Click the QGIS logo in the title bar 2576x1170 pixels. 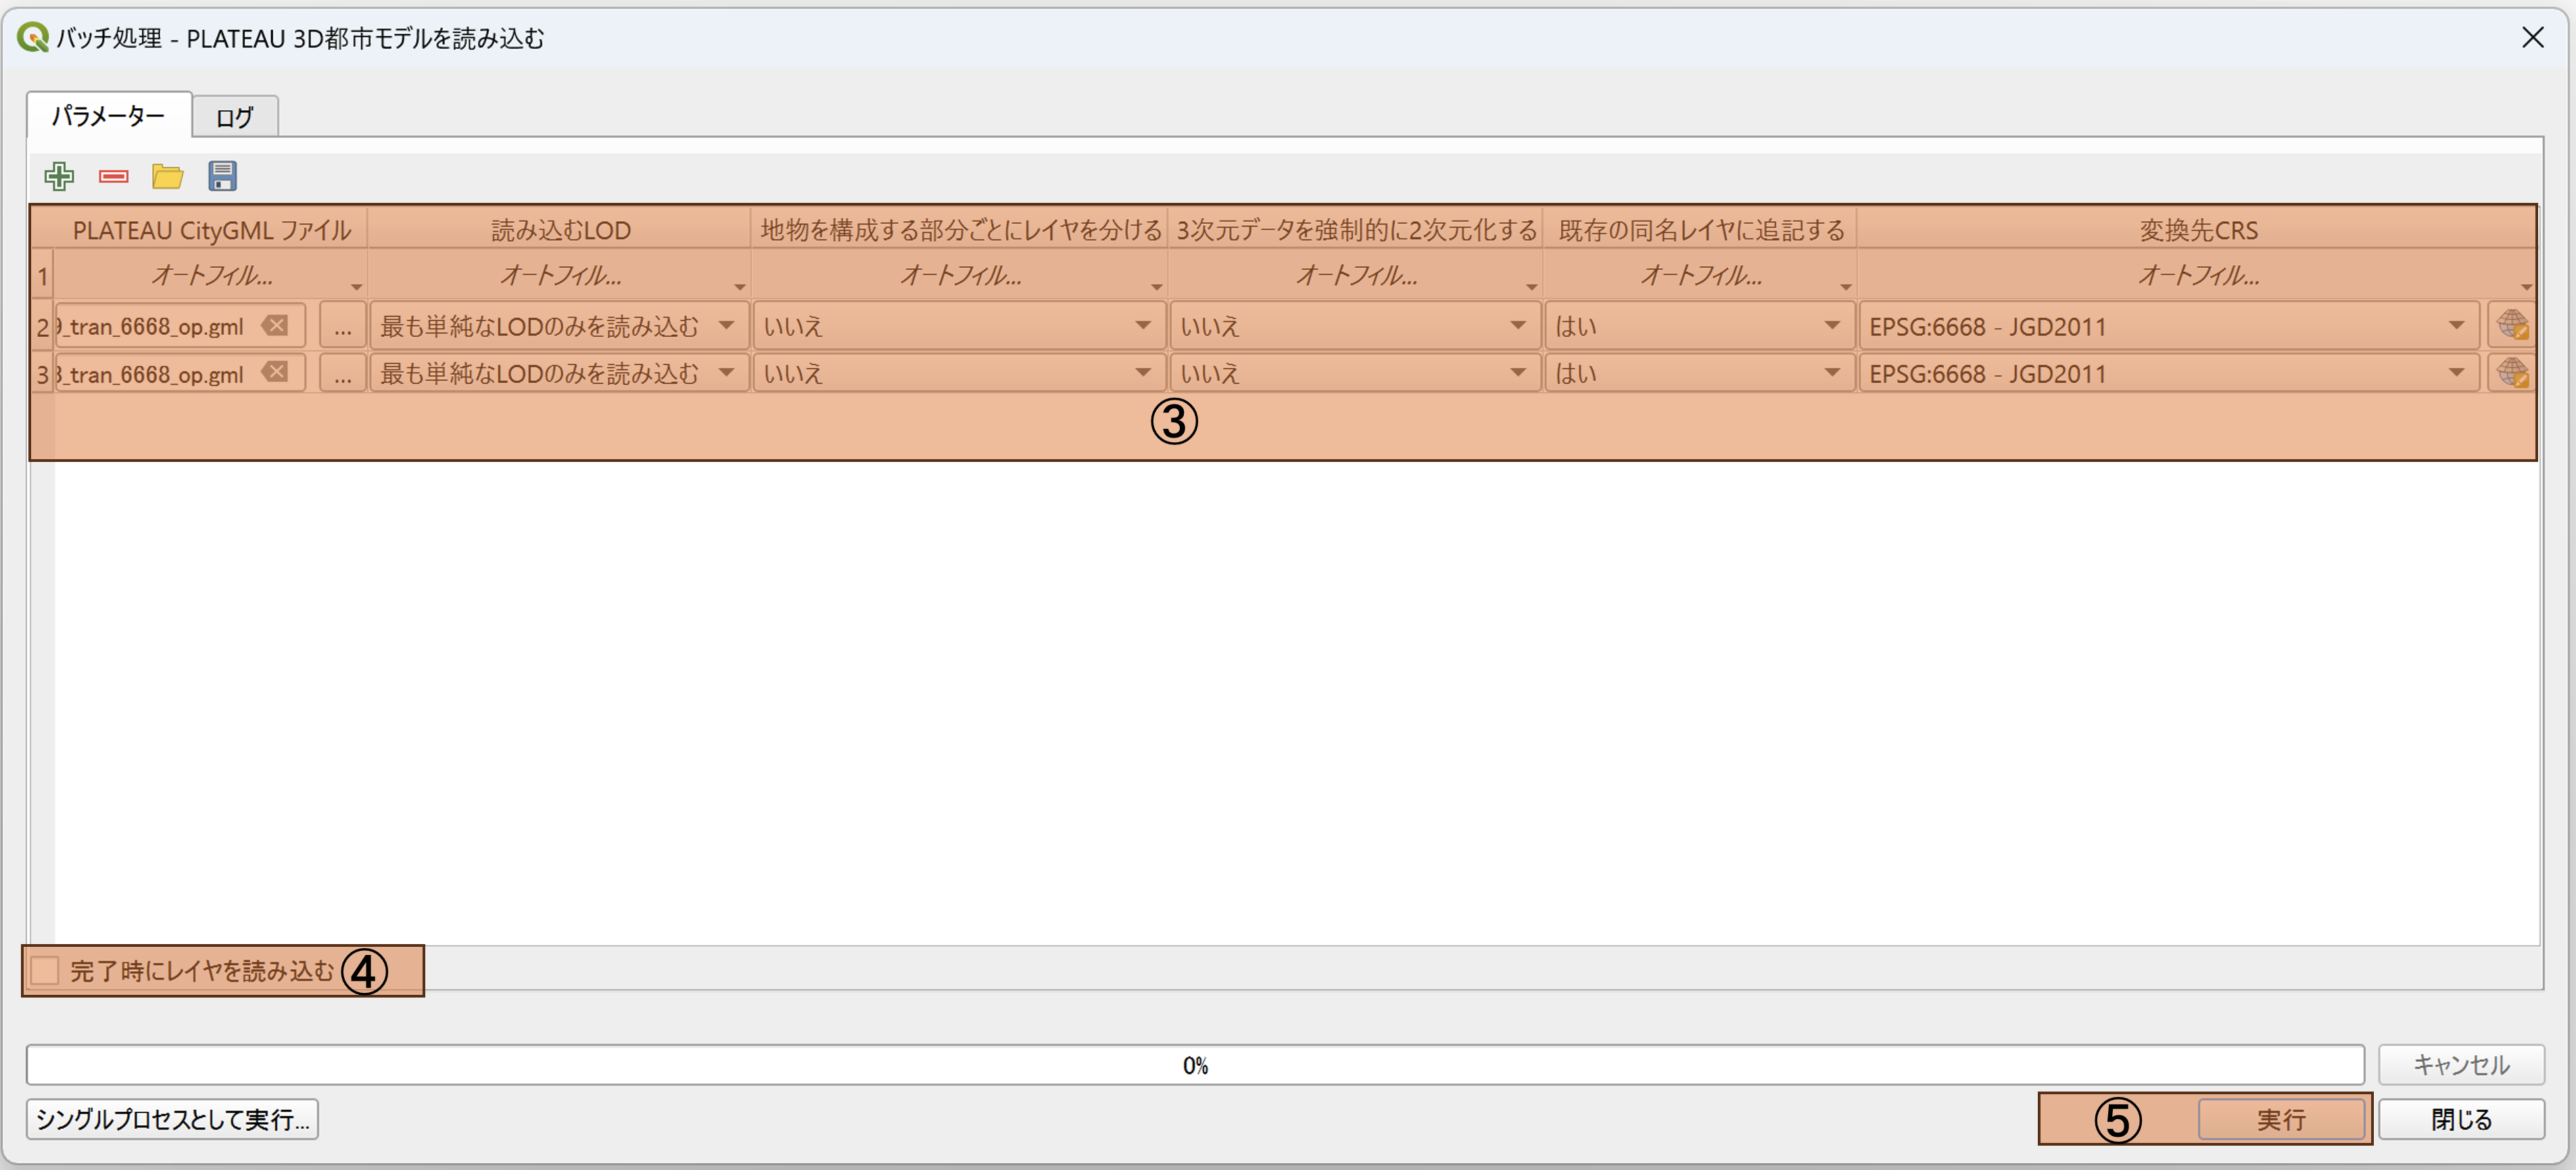click(x=33, y=38)
